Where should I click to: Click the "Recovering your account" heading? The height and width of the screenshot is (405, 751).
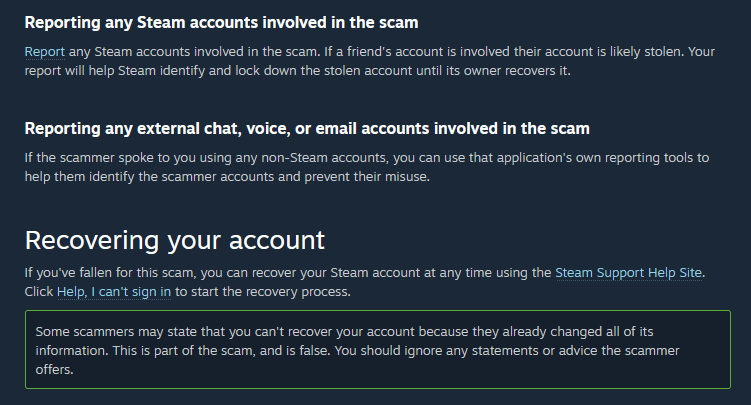click(175, 241)
